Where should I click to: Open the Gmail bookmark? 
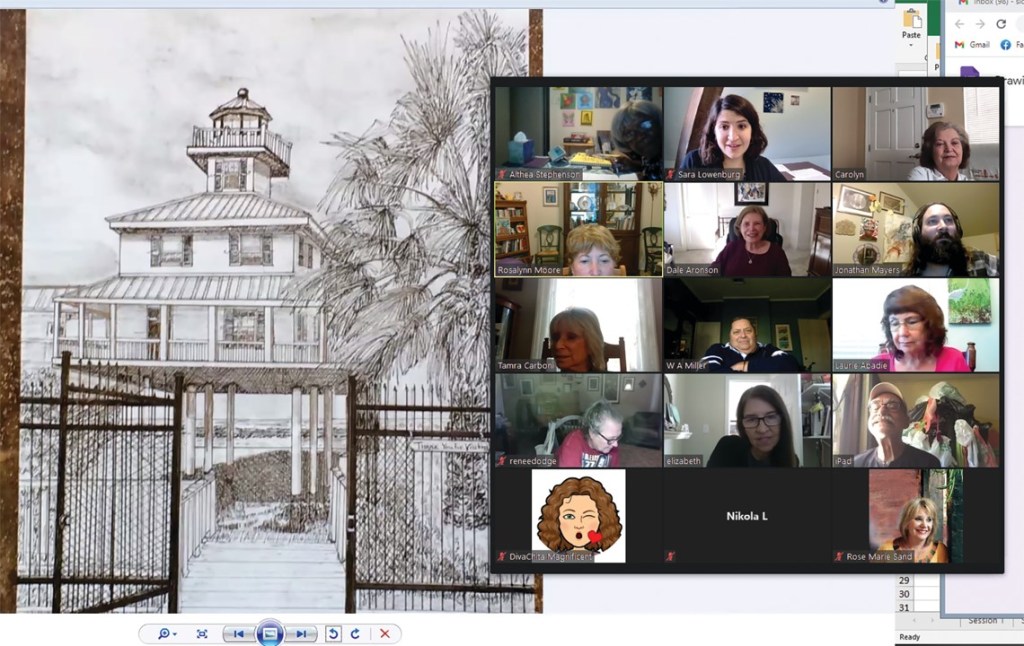click(x=973, y=45)
